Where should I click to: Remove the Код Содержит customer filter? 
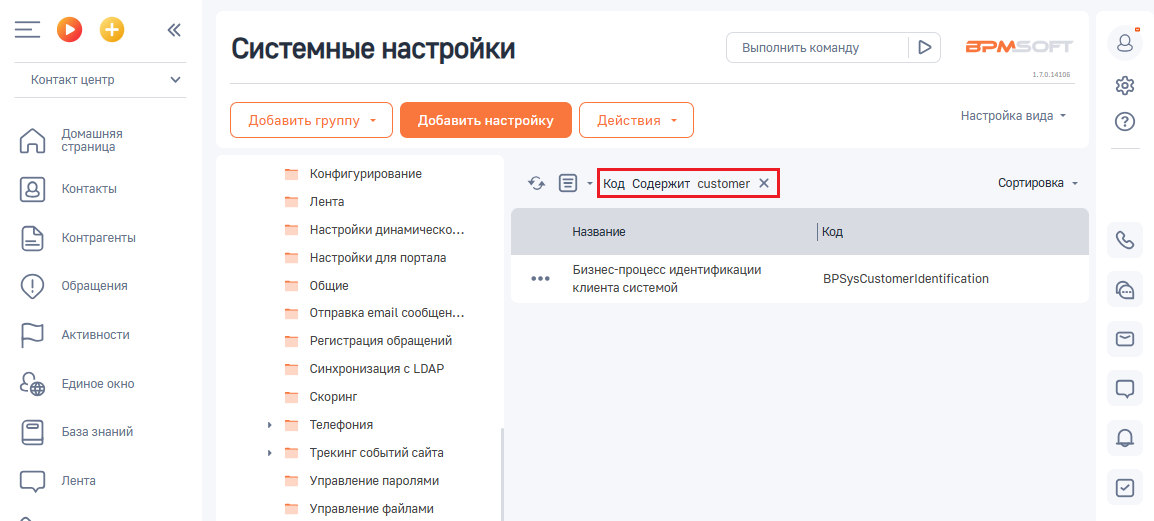click(x=764, y=183)
